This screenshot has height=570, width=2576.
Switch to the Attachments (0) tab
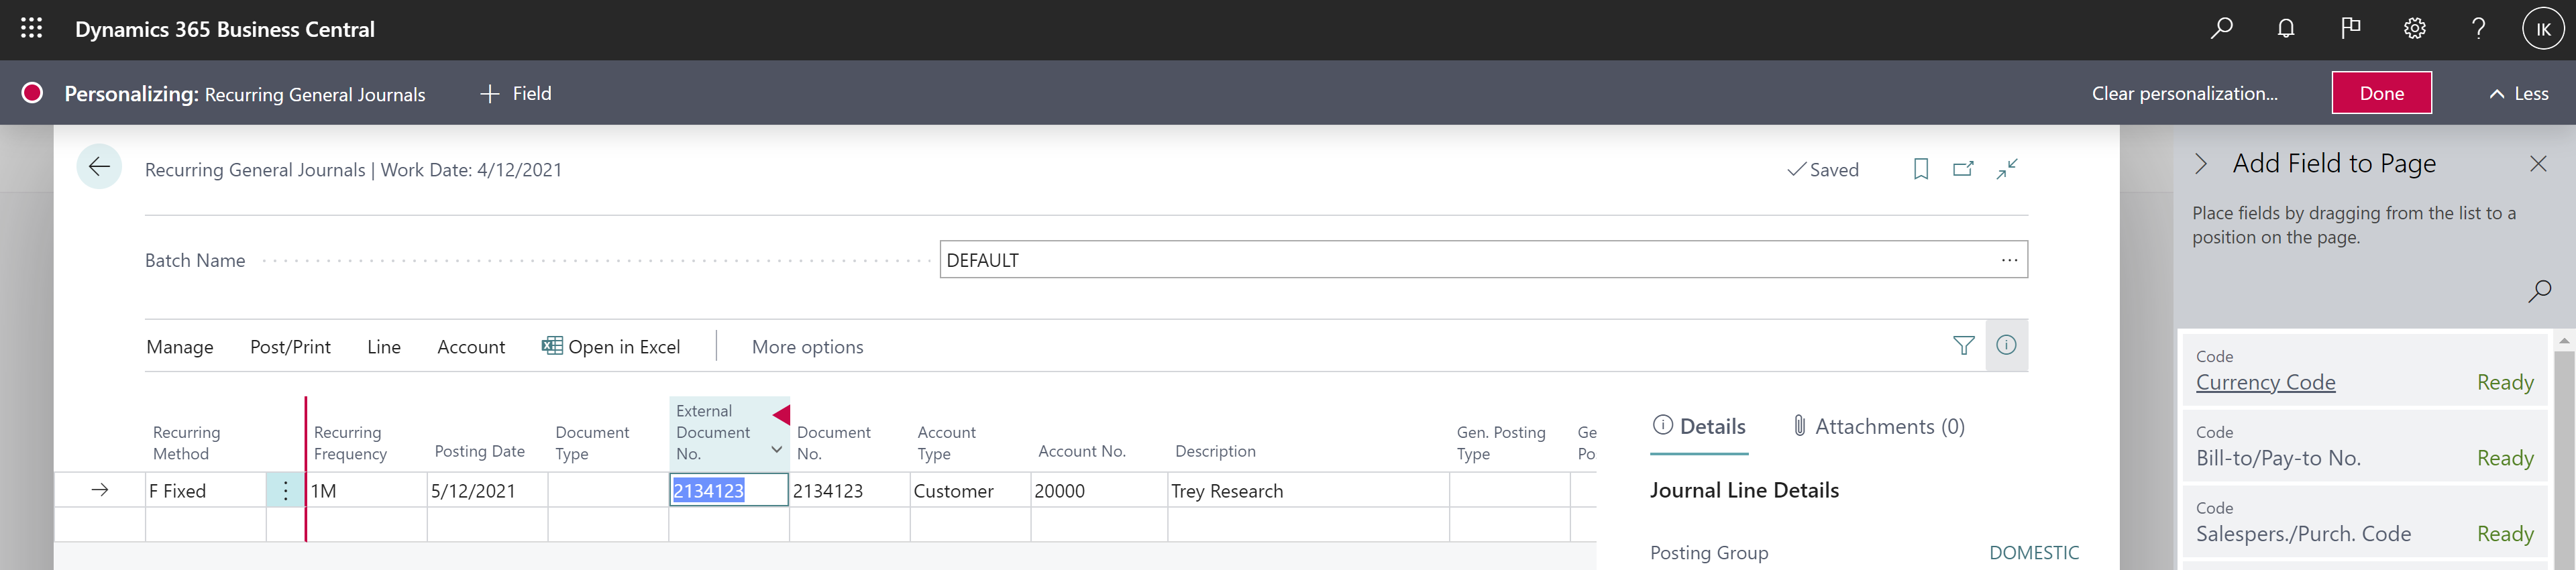pos(1878,427)
